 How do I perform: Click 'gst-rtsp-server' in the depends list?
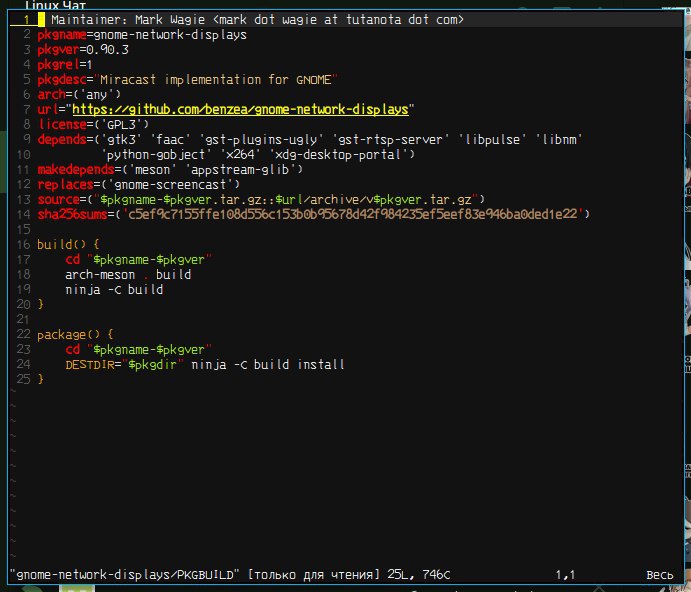[390, 140]
